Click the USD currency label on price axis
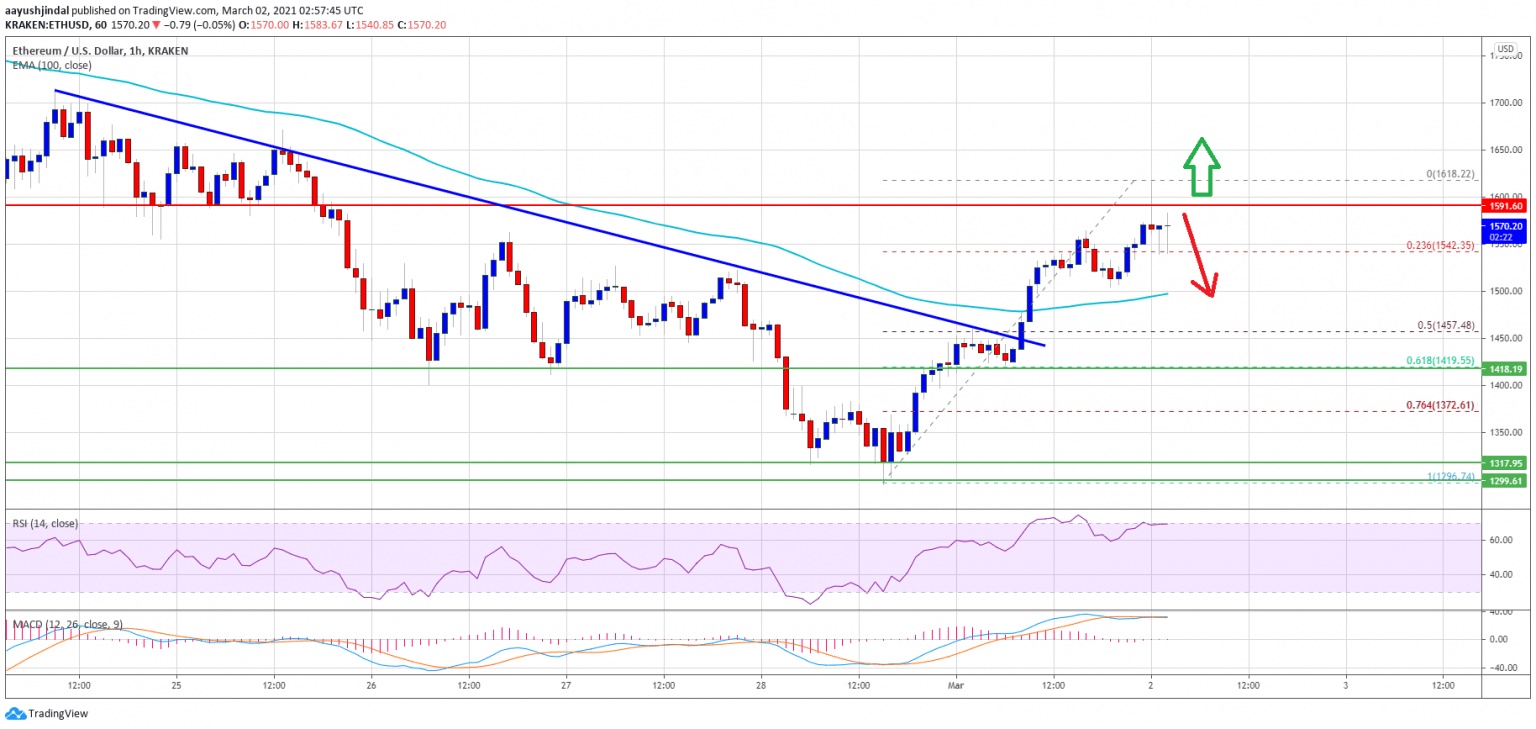This screenshot has height=729, width=1536. [1504, 48]
